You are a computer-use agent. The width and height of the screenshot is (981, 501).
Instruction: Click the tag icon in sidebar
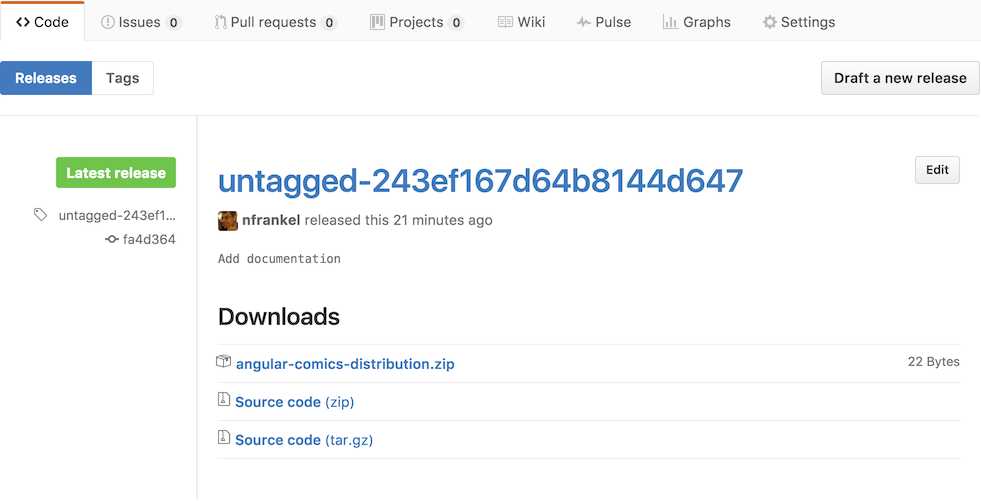(x=41, y=215)
